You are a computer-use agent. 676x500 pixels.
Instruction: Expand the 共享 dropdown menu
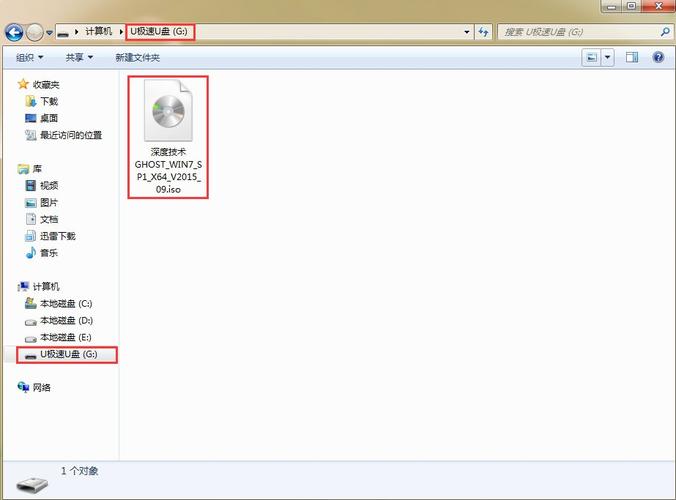(80, 58)
